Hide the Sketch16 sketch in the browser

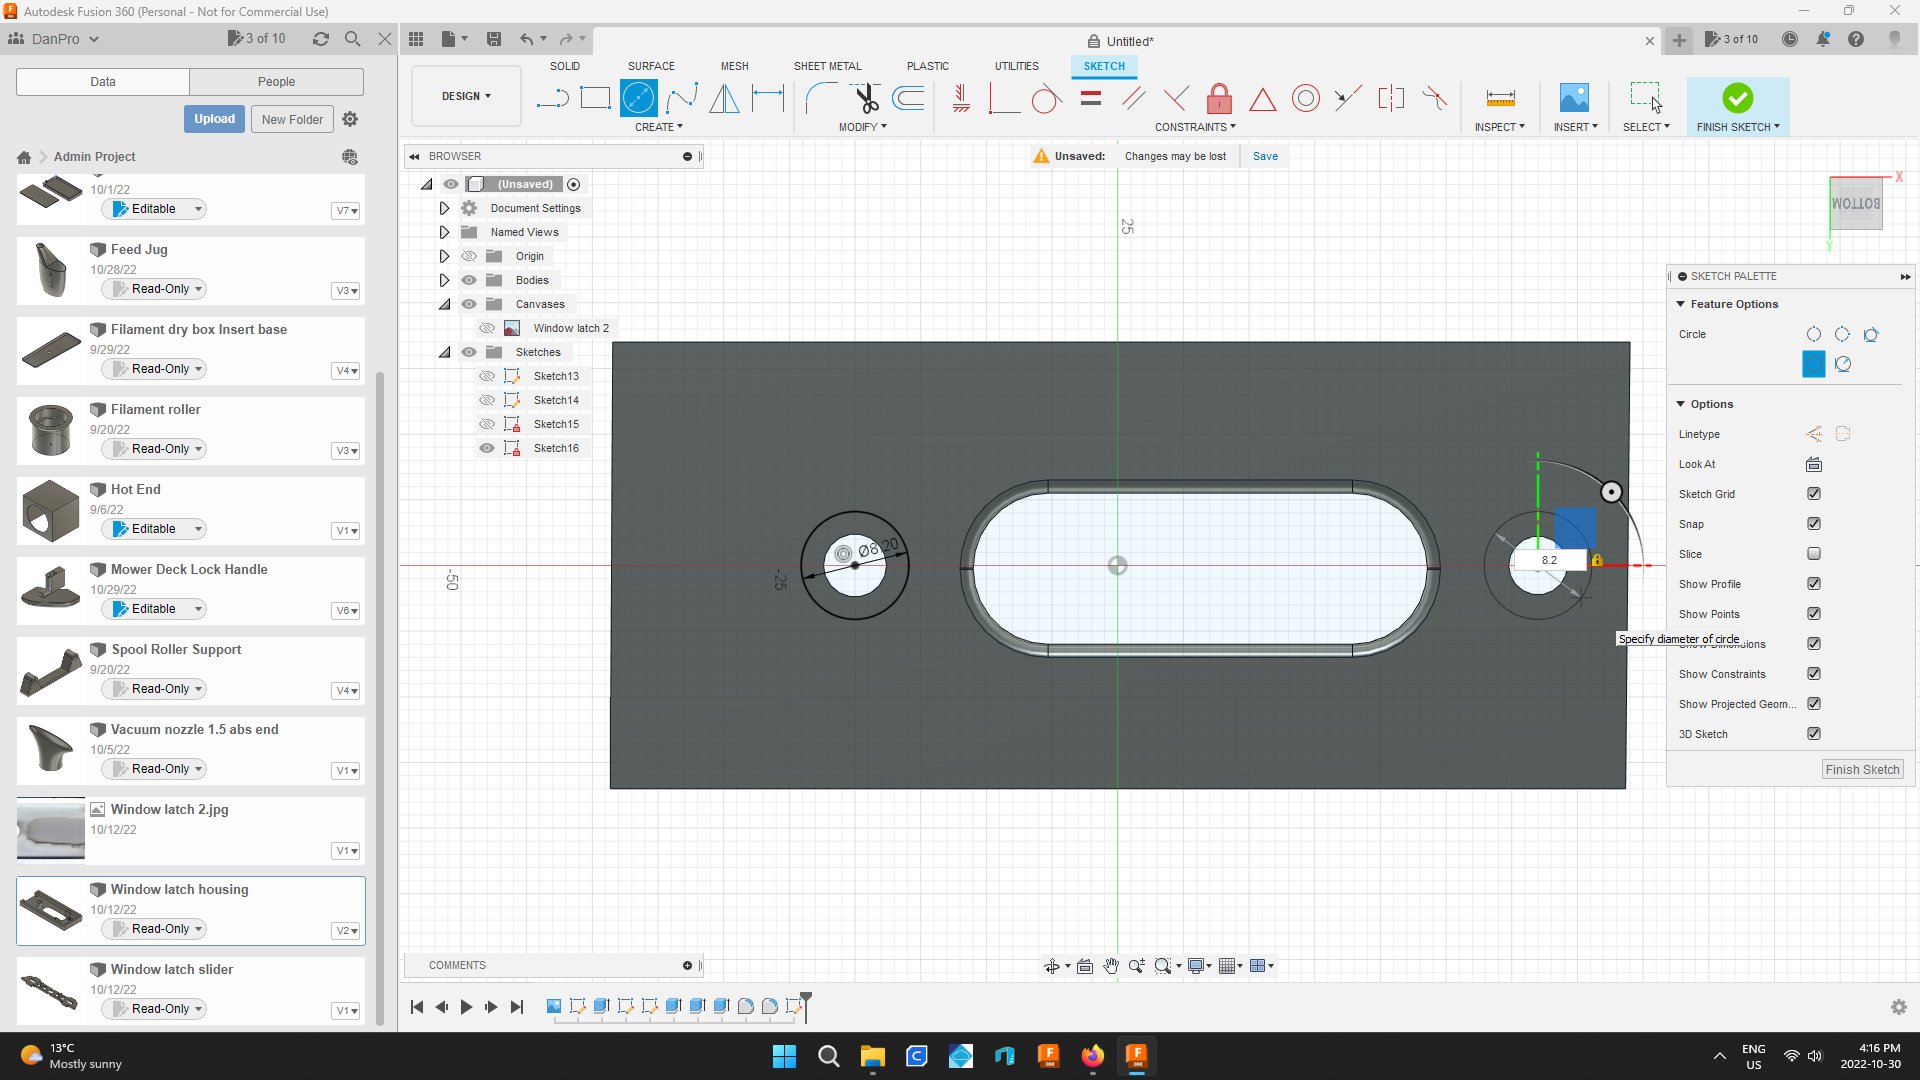click(488, 448)
